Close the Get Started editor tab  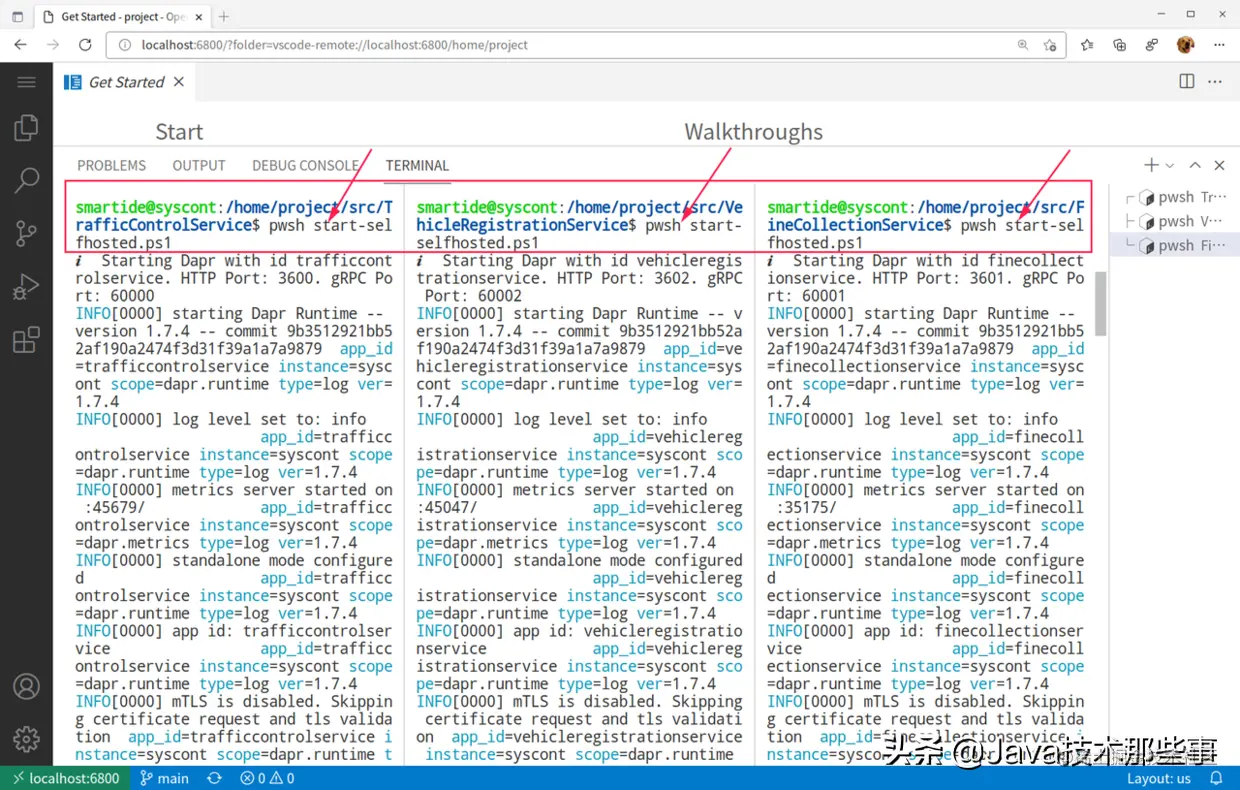[x=179, y=82]
